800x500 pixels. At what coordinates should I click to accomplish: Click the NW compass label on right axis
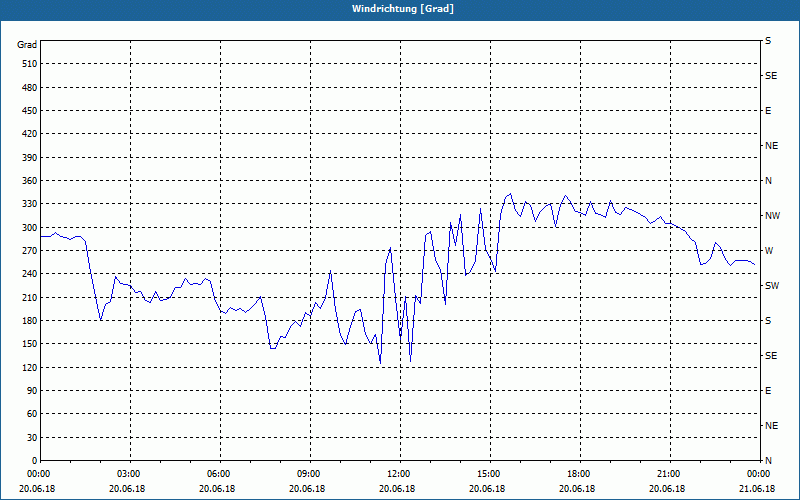click(x=772, y=216)
